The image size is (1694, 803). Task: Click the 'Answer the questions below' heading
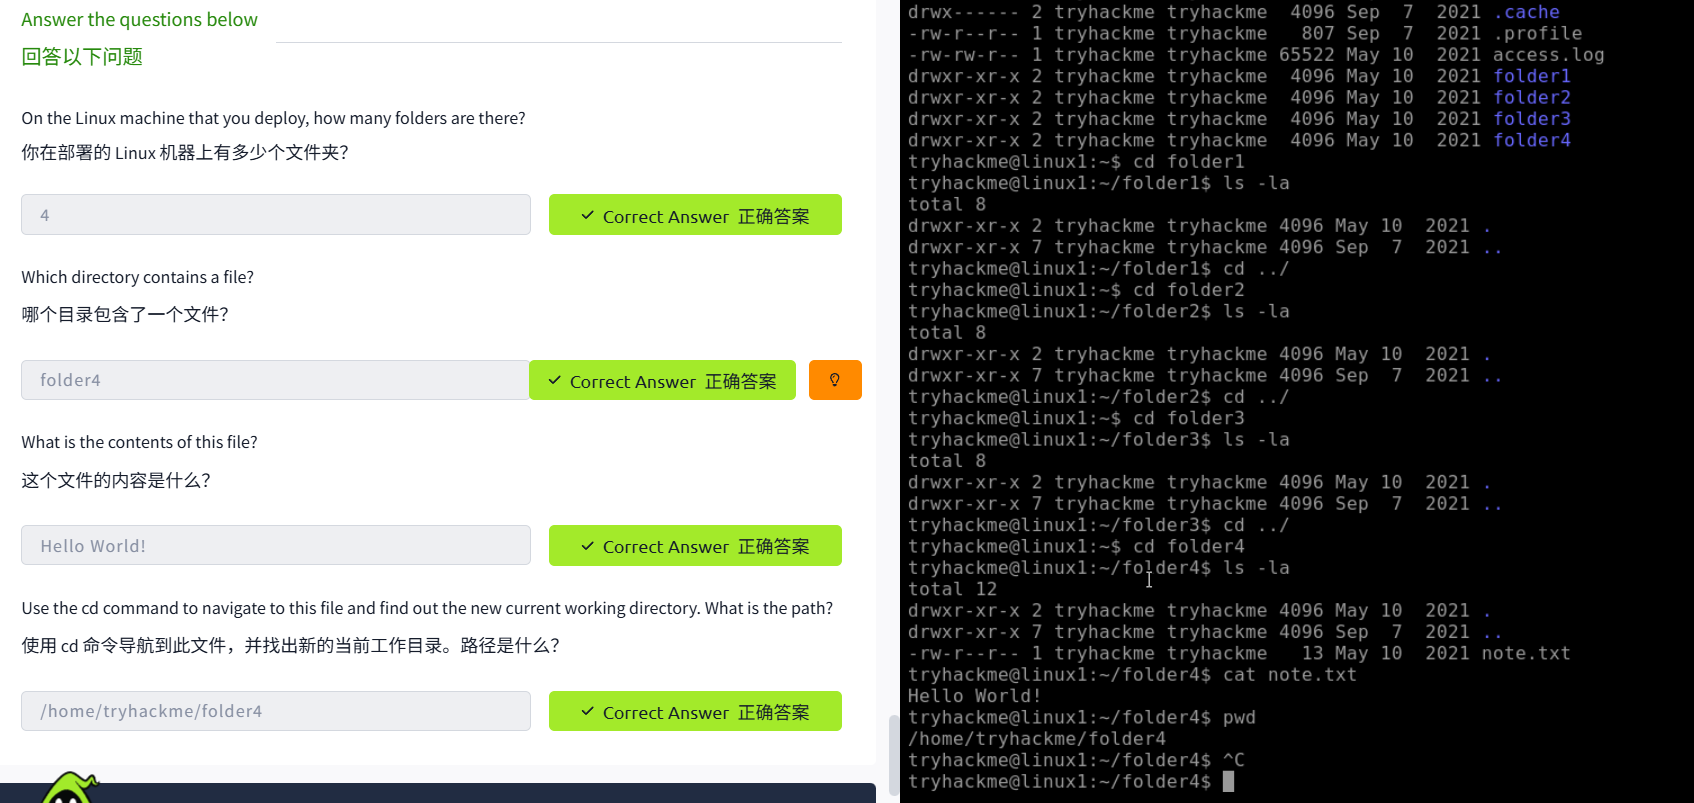pos(139,20)
